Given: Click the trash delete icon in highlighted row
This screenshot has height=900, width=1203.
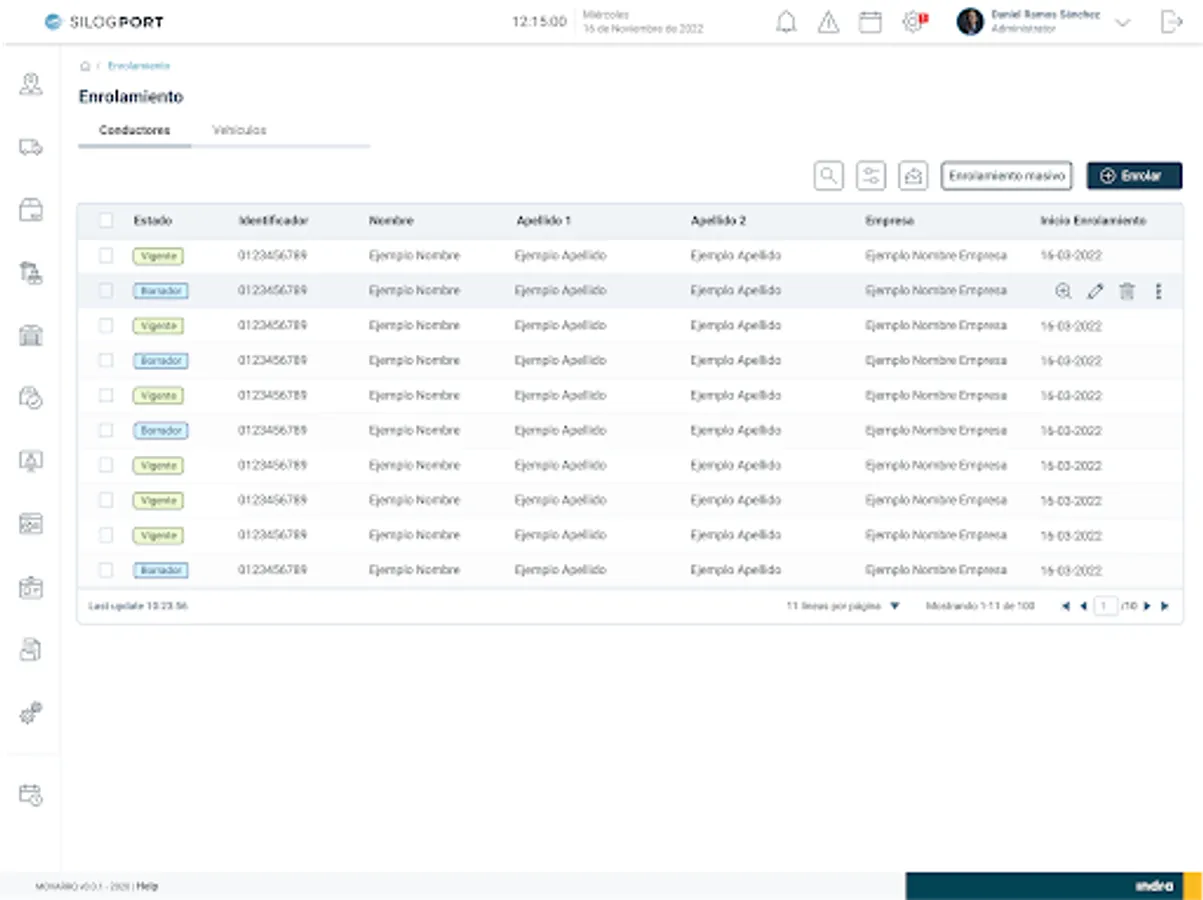Looking at the screenshot, I should click(x=1127, y=291).
